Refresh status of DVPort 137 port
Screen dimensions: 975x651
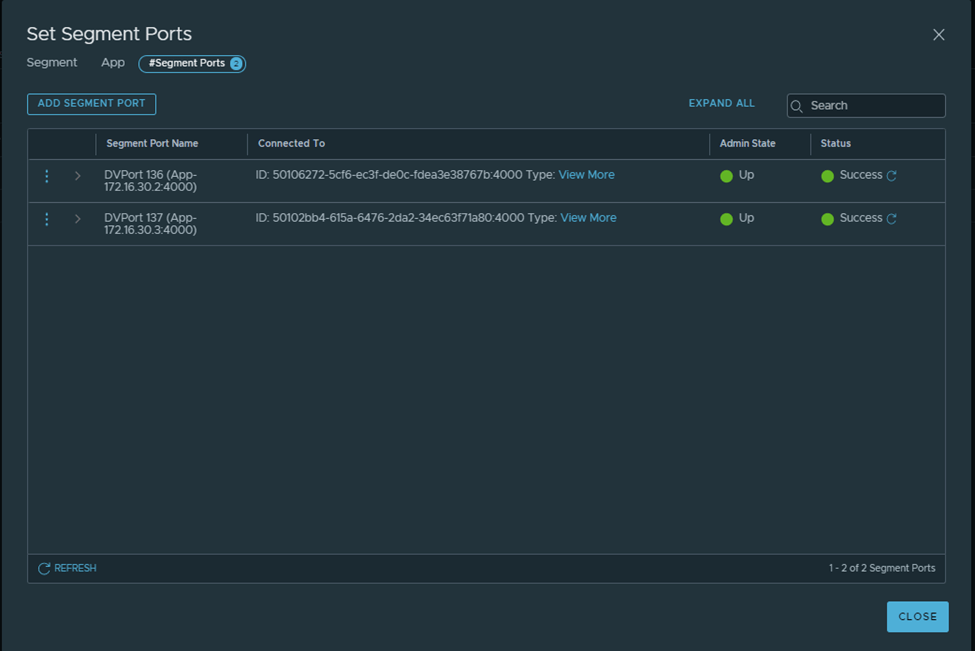892,219
